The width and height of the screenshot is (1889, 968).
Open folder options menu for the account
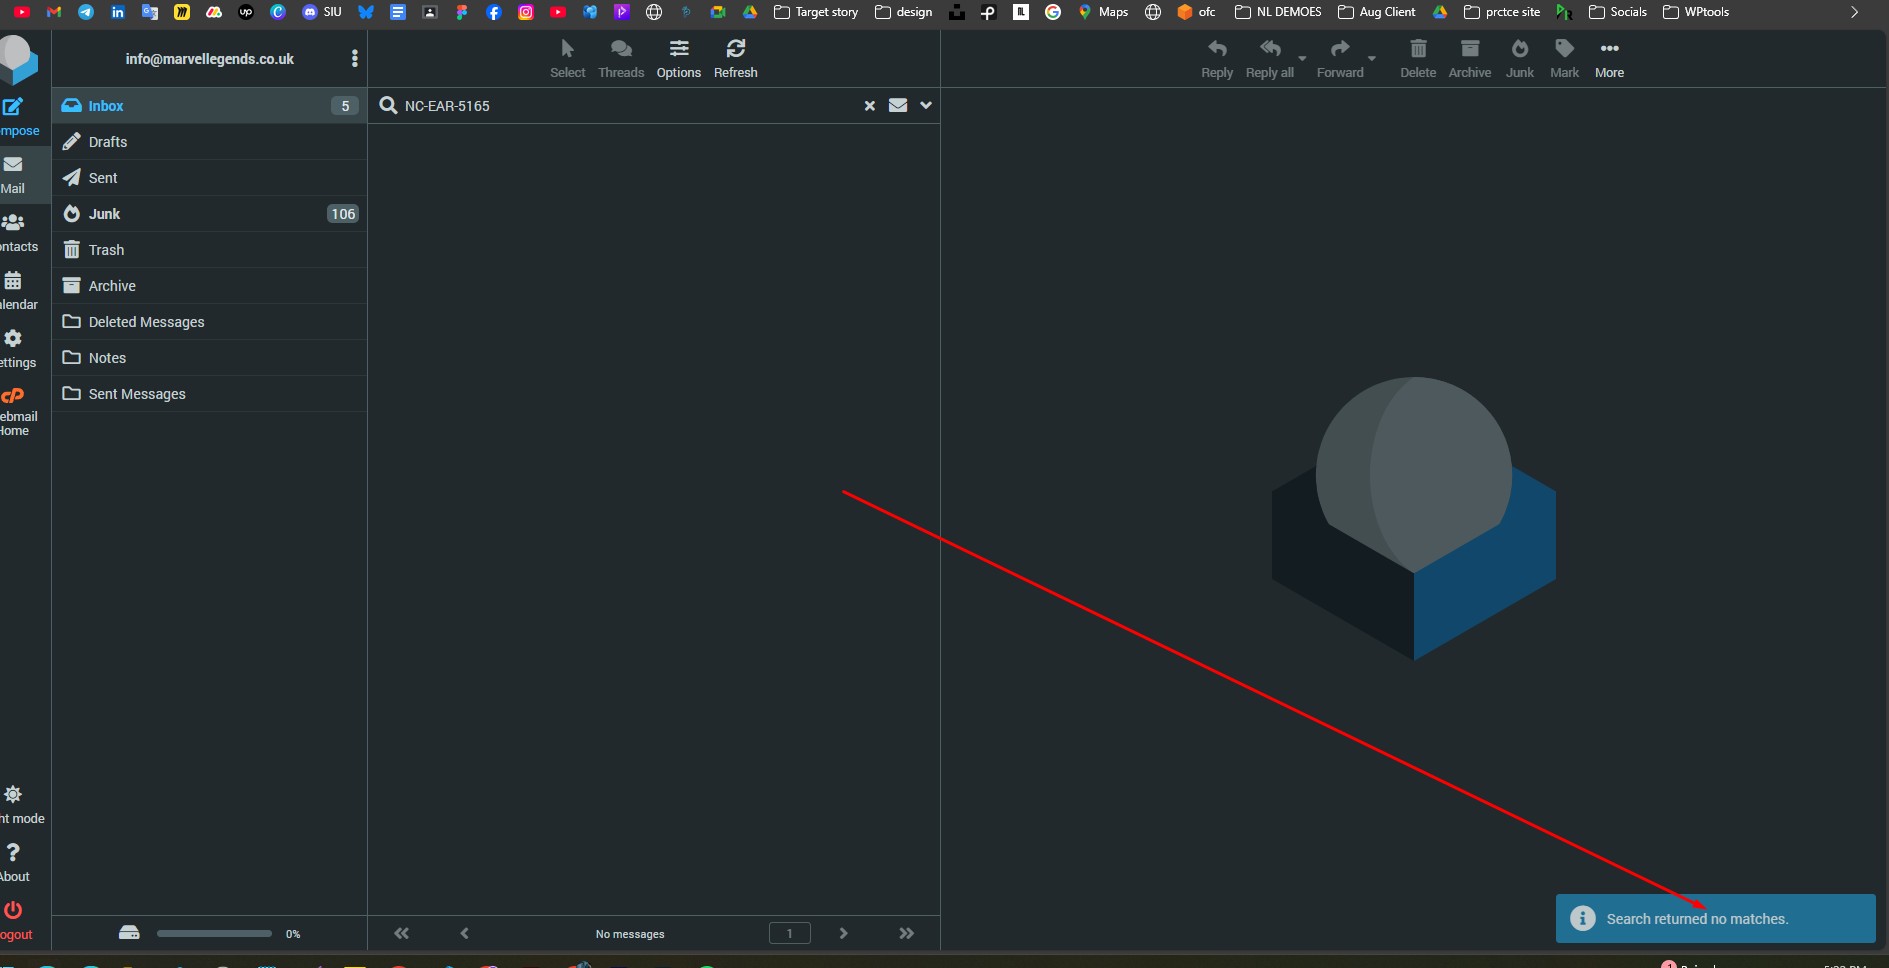point(354,58)
